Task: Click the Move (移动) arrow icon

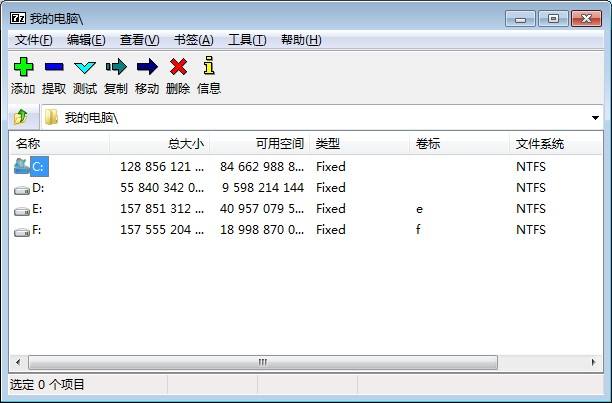Action: 147,67
